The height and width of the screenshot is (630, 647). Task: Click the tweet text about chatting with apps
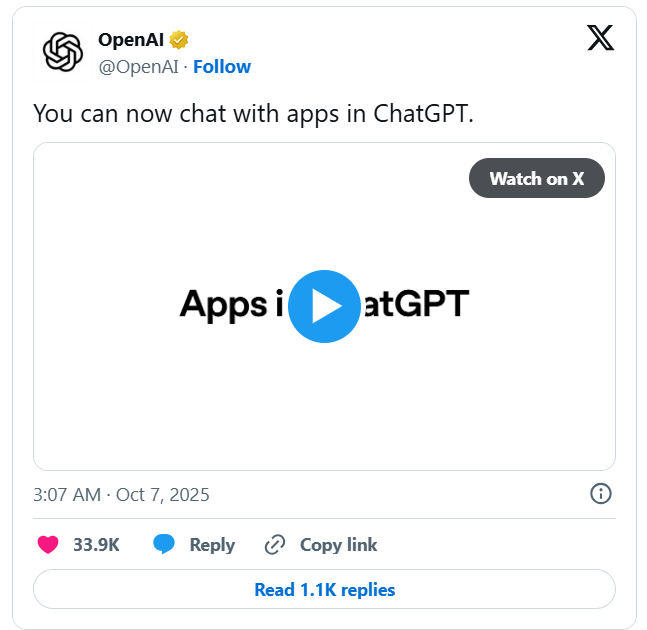253,112
